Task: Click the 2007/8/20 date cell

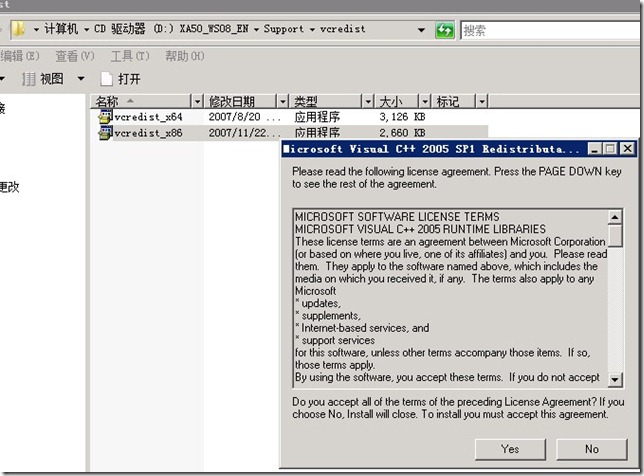Action: [x=244, y=117]
